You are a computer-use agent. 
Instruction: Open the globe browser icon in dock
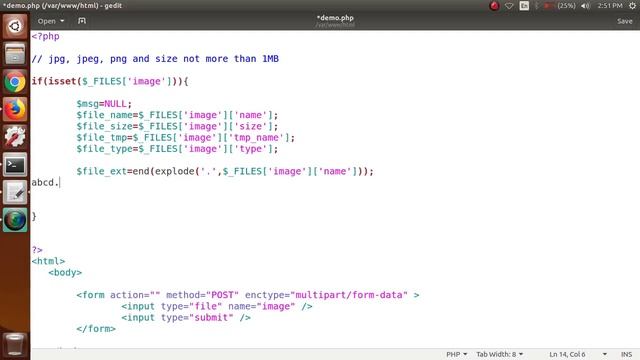[15, 220]
